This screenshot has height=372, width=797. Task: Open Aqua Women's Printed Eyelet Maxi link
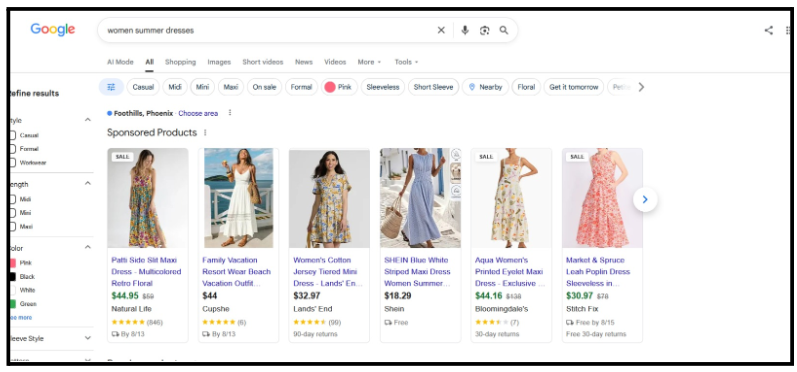pyautogui.click(x=509, y=271)
